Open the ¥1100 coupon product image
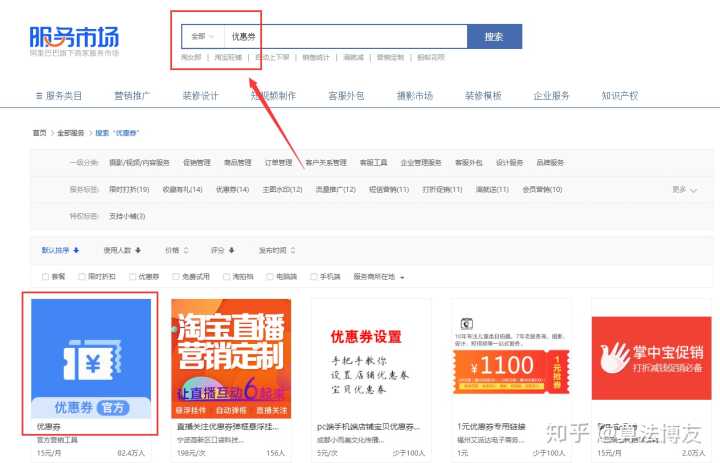The image size is (720, 463). 511,359
